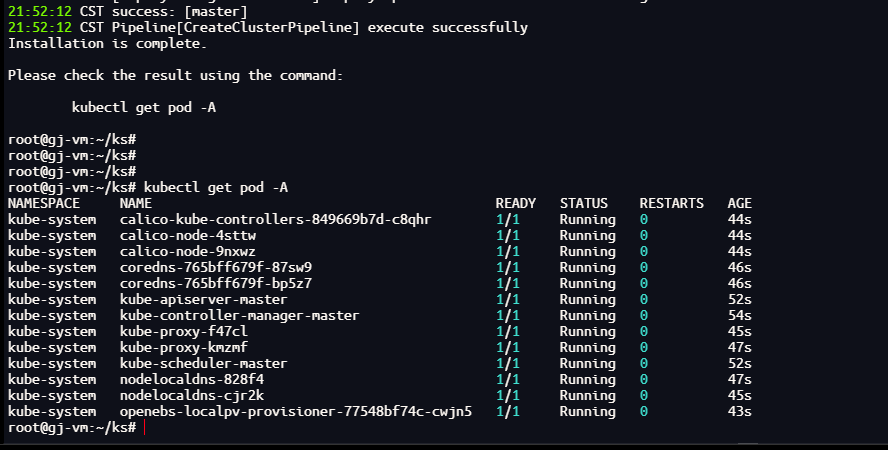
Task: Click the RESTARTS column header
Action: click(x=672, y=203)
